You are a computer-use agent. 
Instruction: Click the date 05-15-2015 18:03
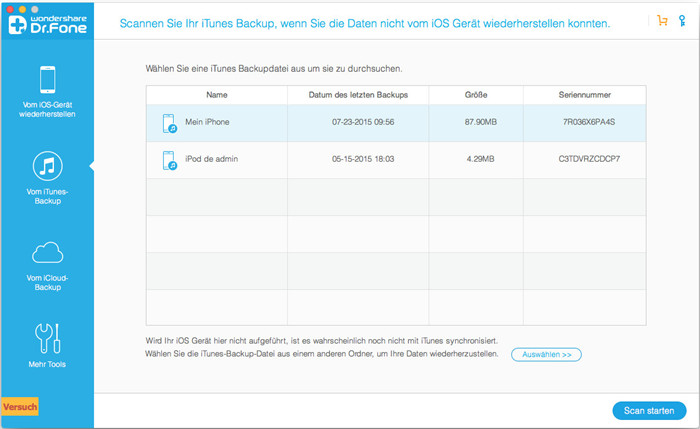point(363,159)
